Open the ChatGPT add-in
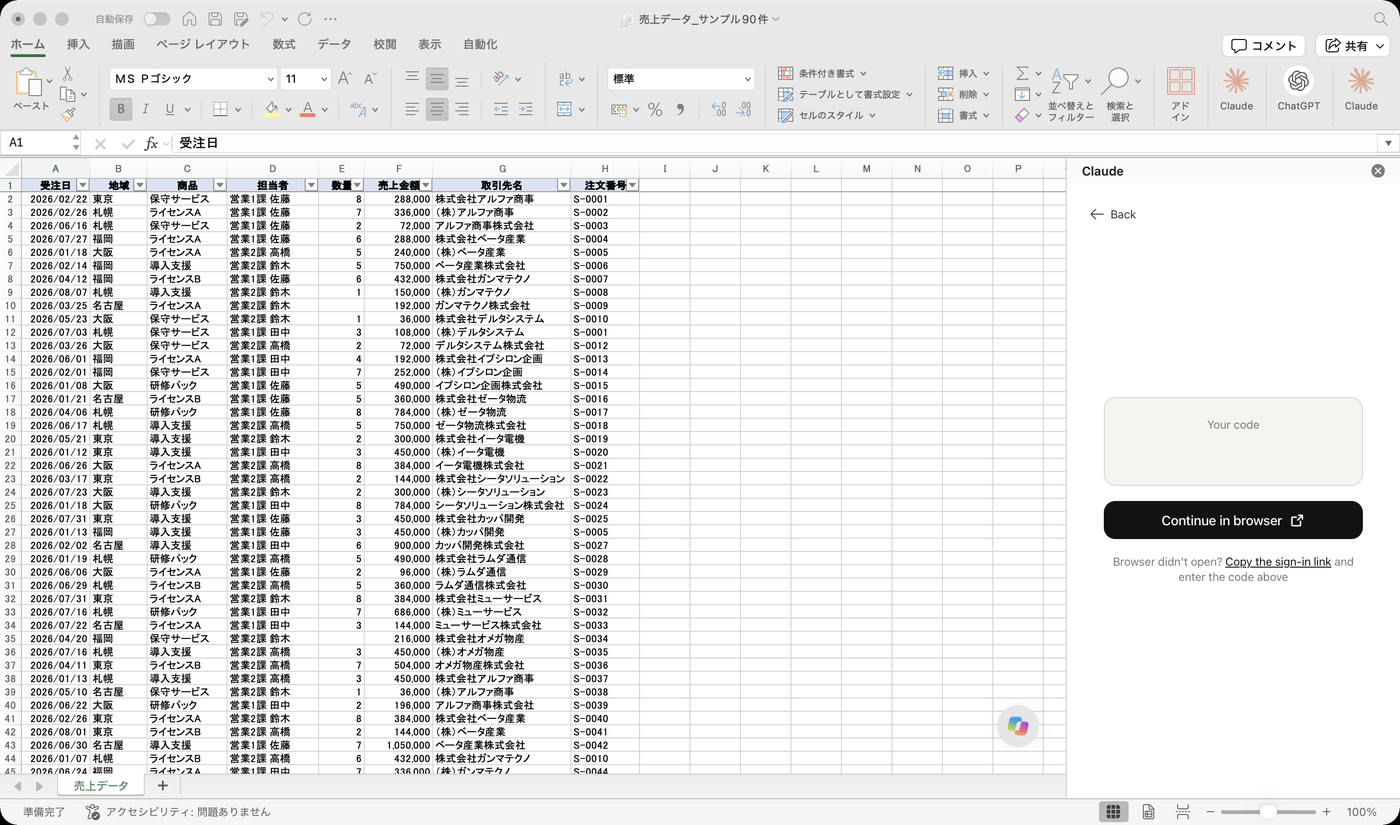1400x825 pixels. pyautogui.click(x=1298, y=88)
